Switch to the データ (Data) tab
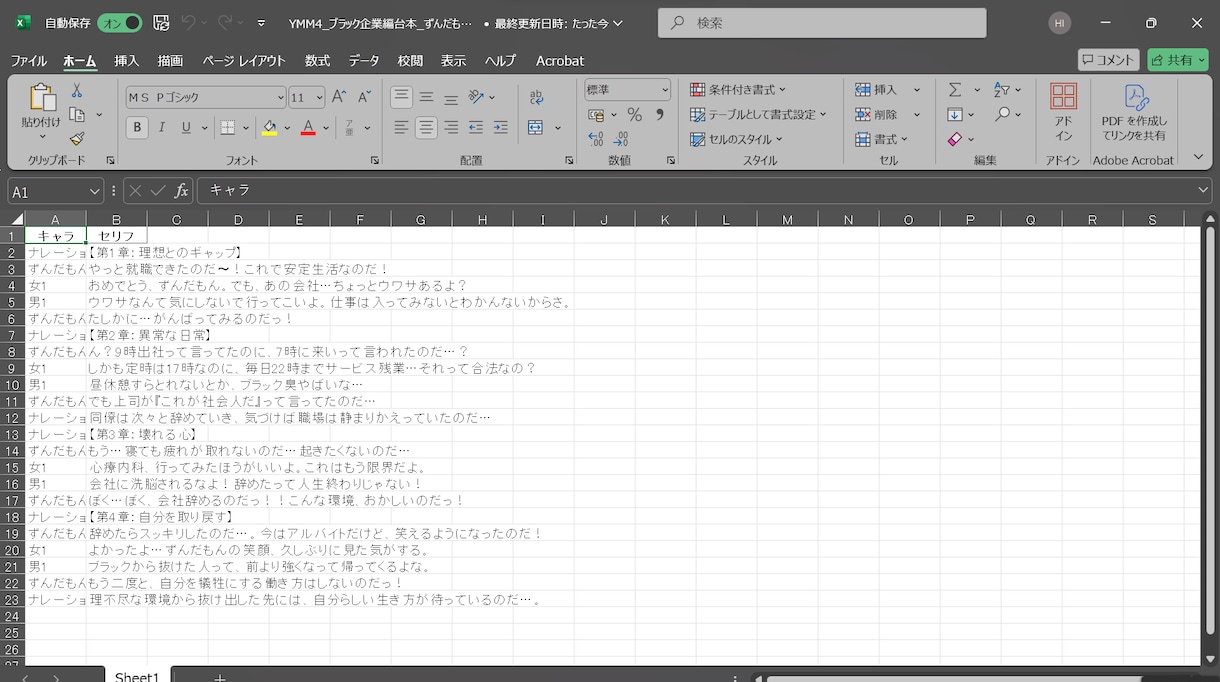The image size is (1220, 682). (364, 61)
